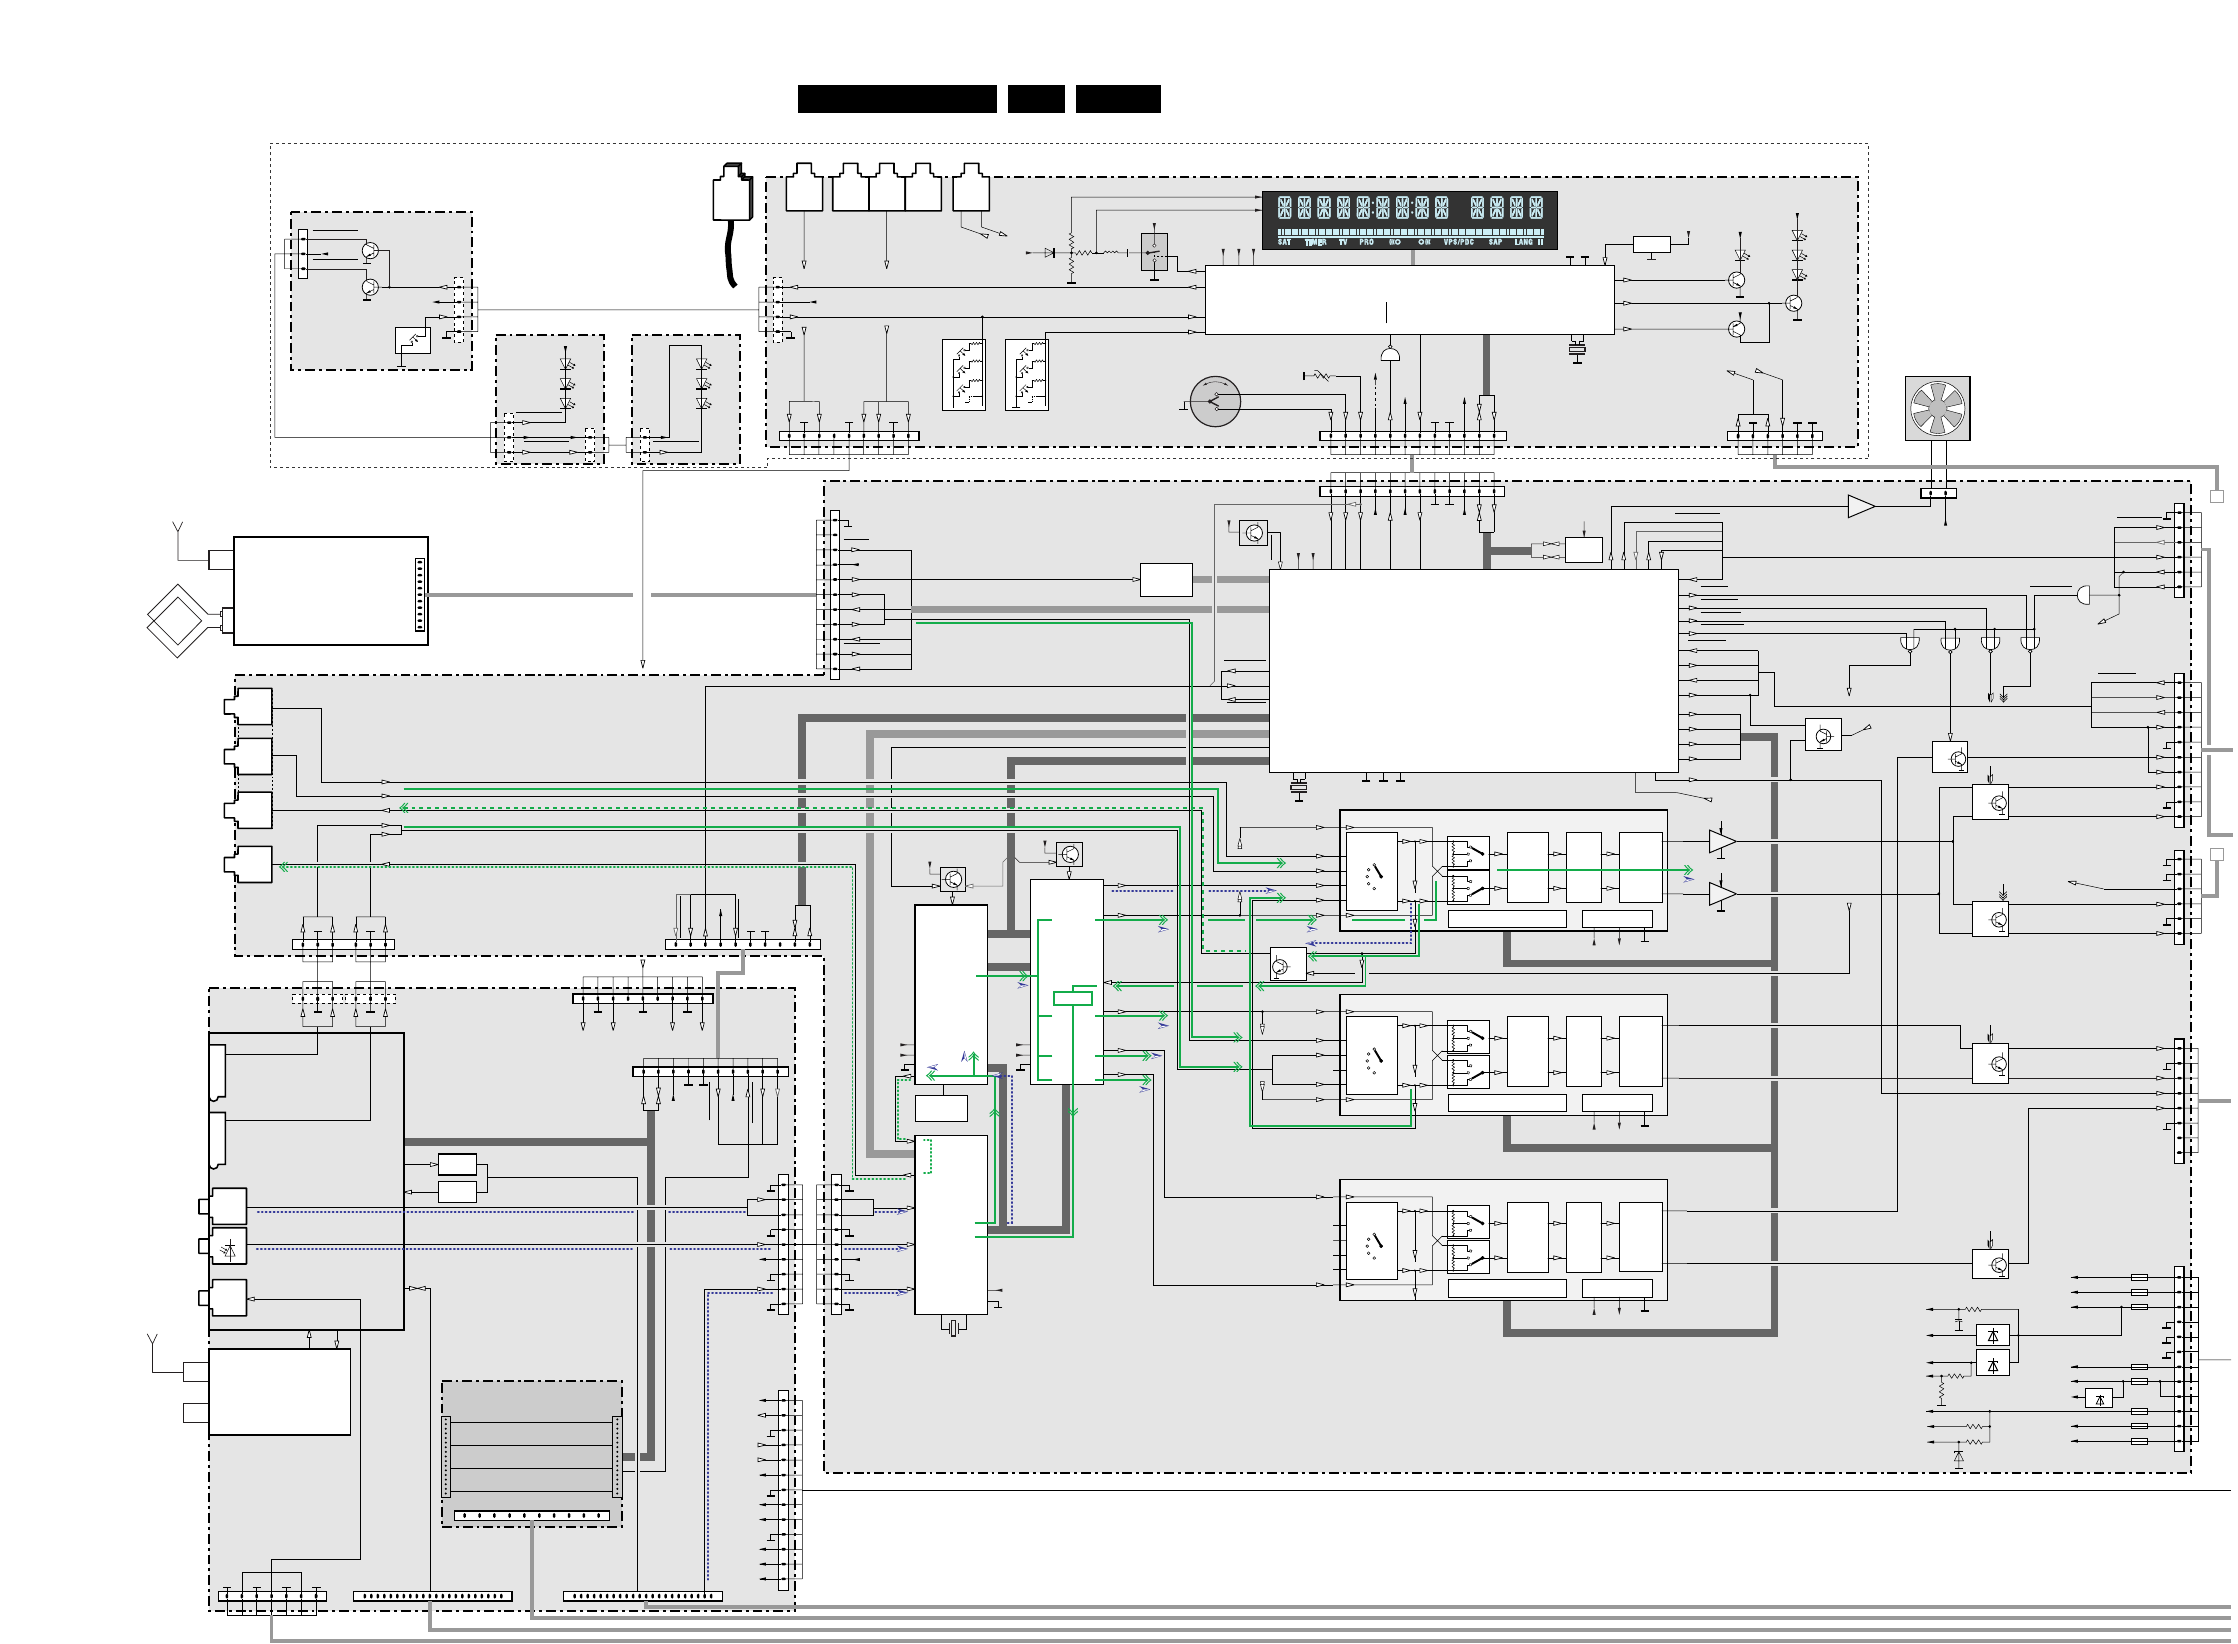Select the first socket shape next to the power plug
The width and height of the screenshot is (2238, 1644).
(804, 187)
